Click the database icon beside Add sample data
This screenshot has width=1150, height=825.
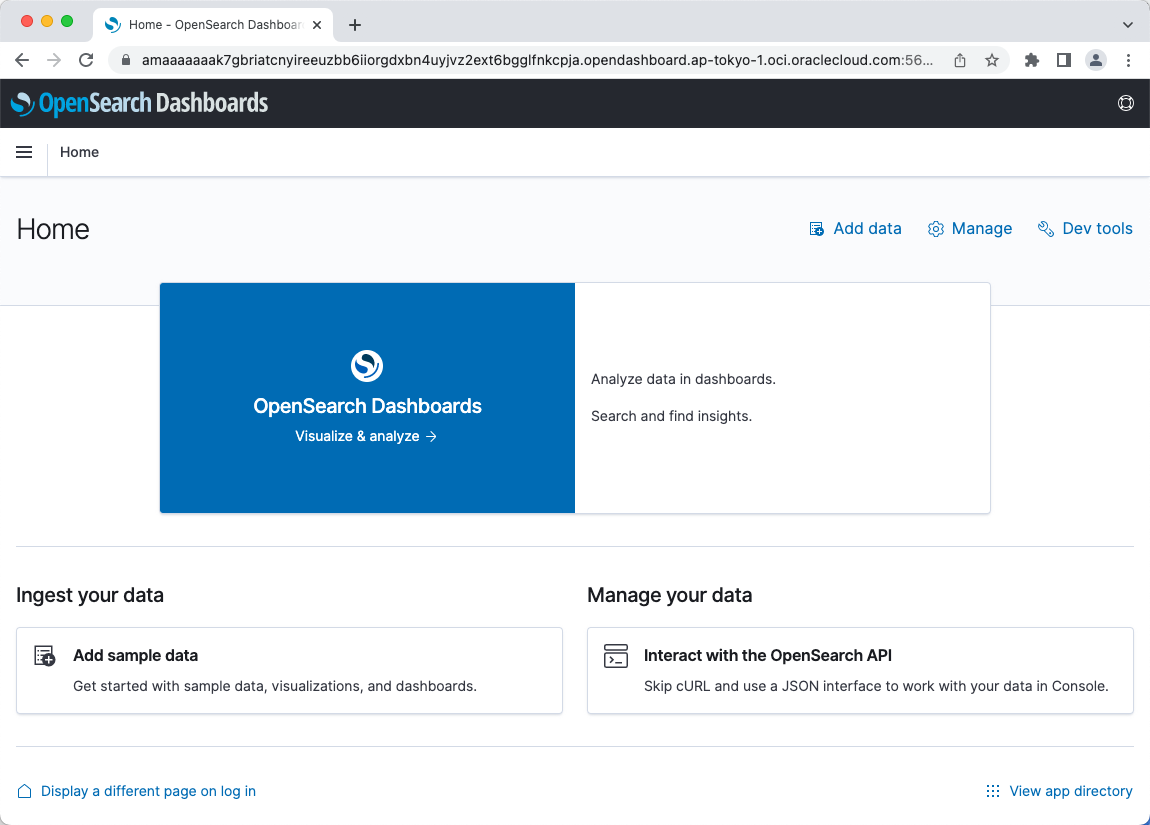click(44, 655)
